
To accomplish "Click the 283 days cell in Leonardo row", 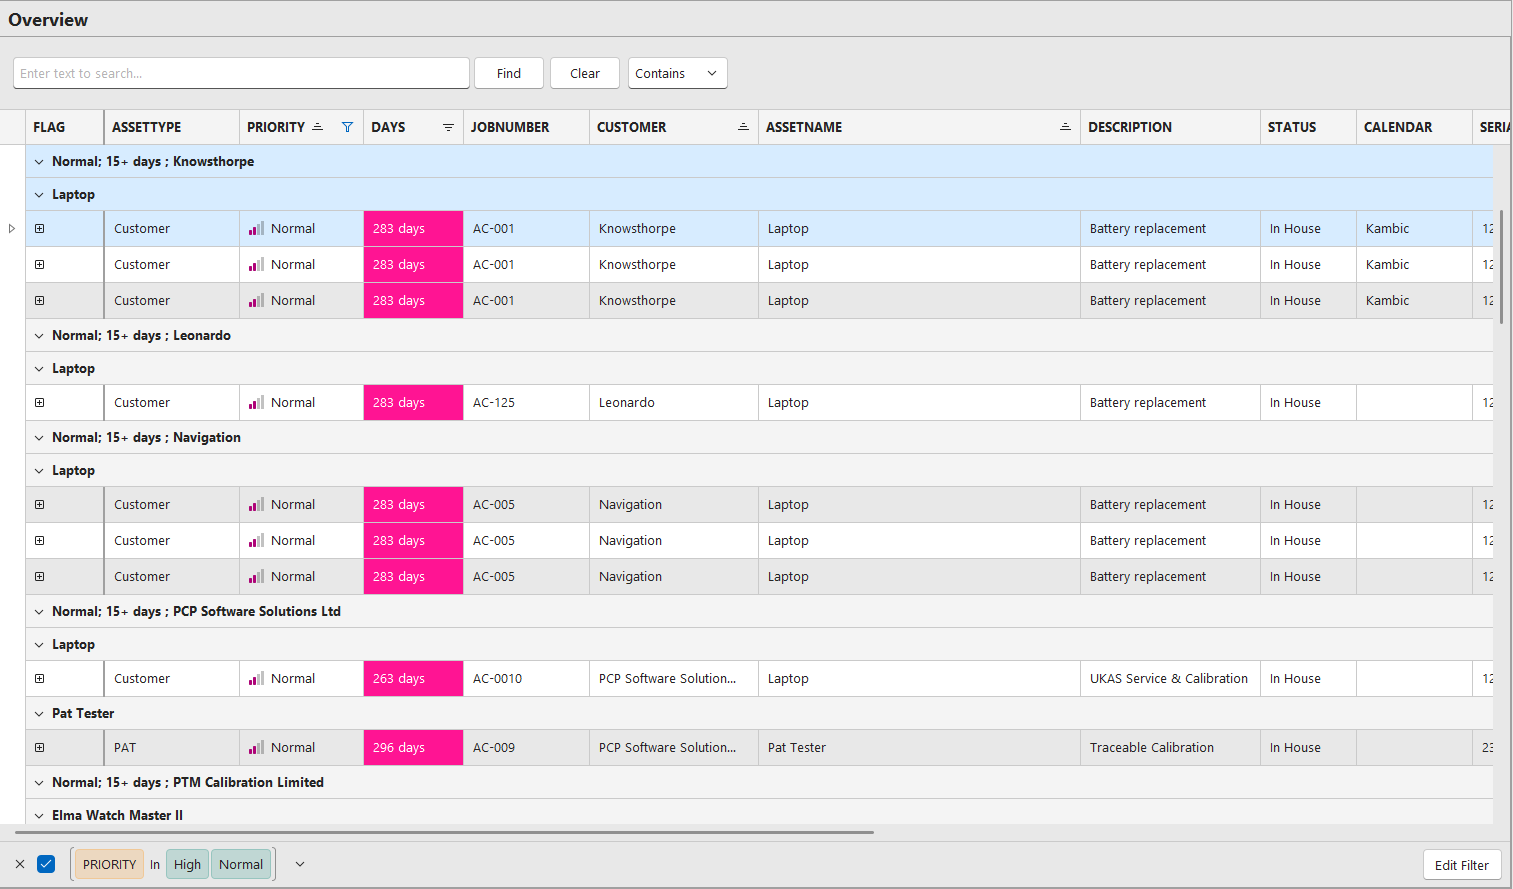I will click(413, 403).
